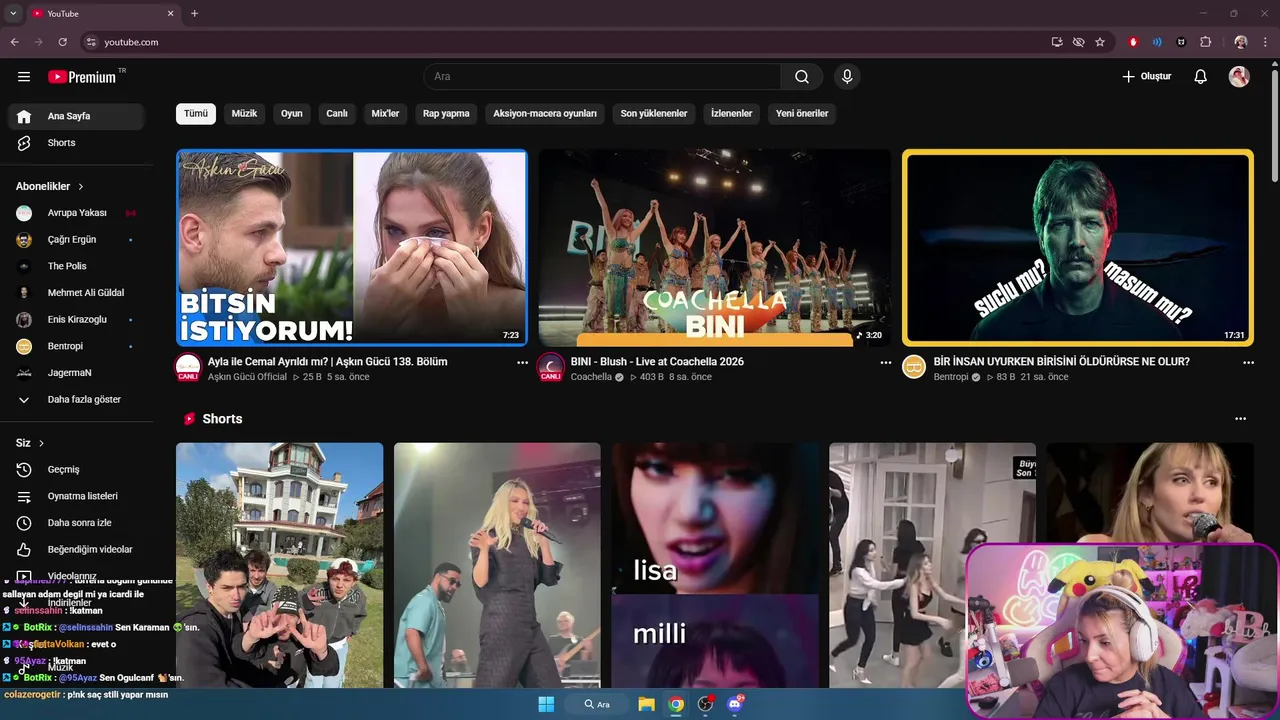Click Bentropi channel avatar under video

pos(914,367)
